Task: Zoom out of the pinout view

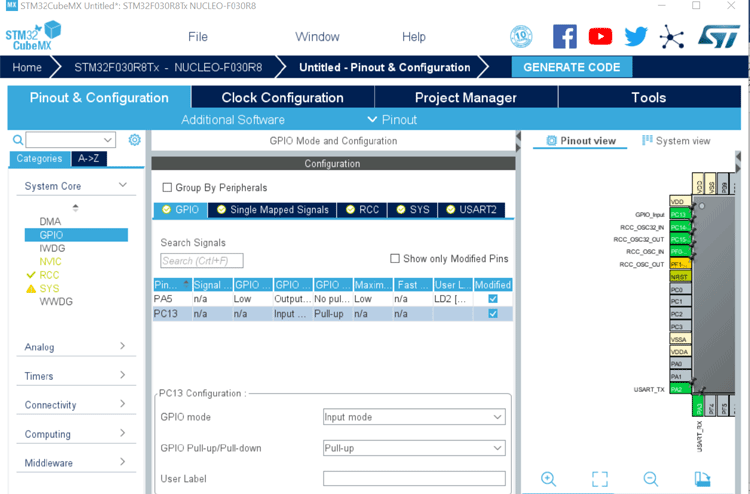Action: point(651,479)
